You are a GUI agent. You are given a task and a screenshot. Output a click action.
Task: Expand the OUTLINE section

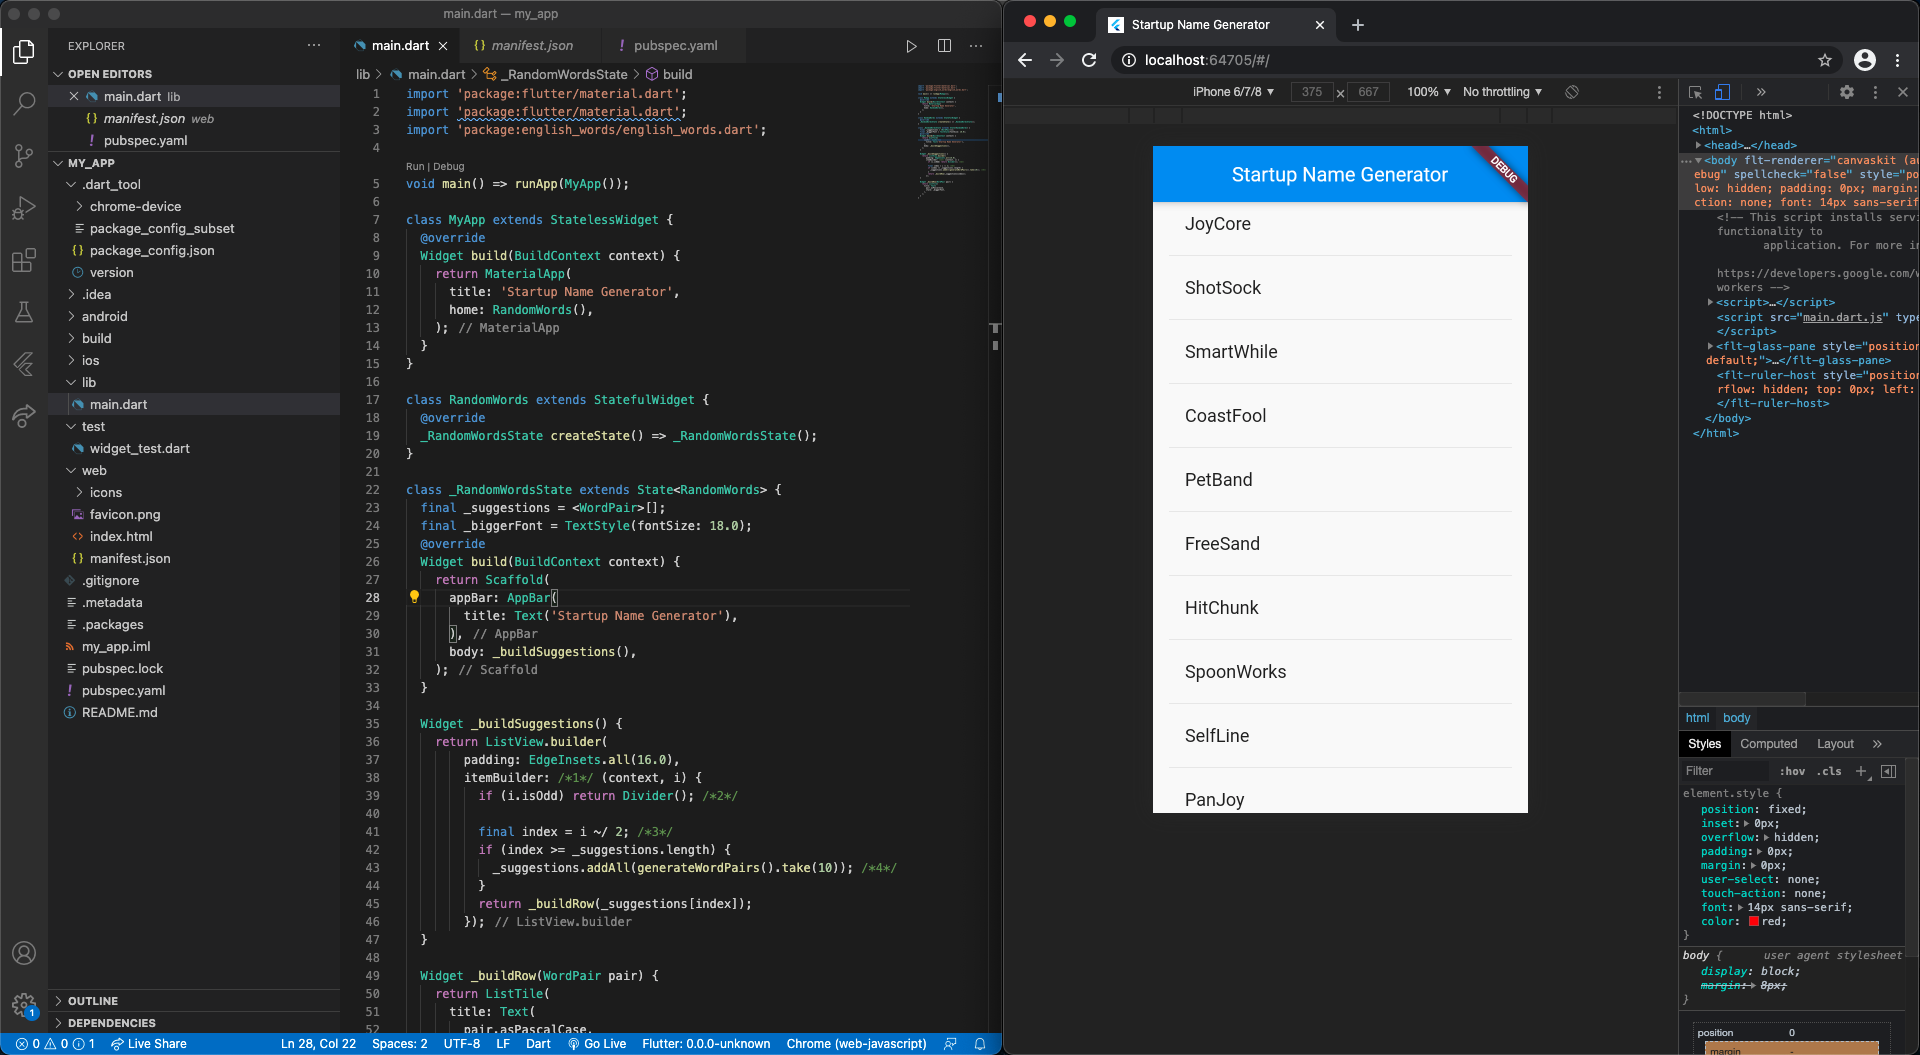coord(195,1001)
